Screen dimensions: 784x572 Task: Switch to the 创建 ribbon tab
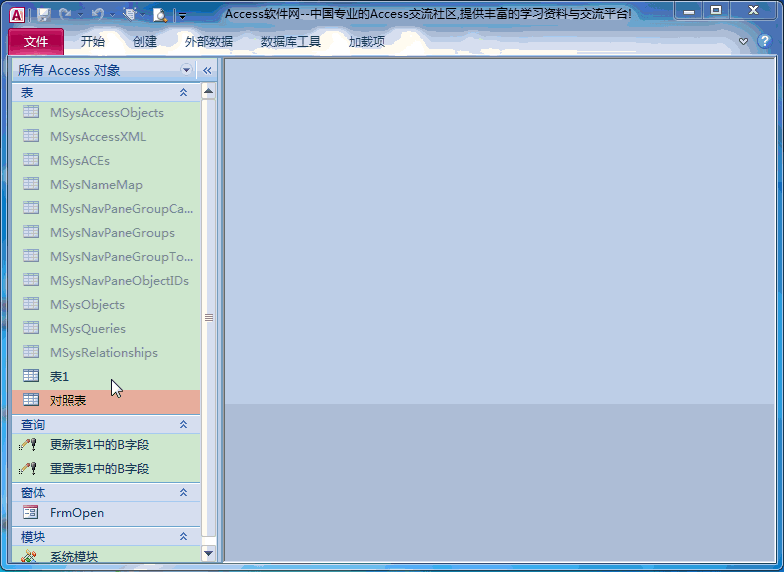145,42
